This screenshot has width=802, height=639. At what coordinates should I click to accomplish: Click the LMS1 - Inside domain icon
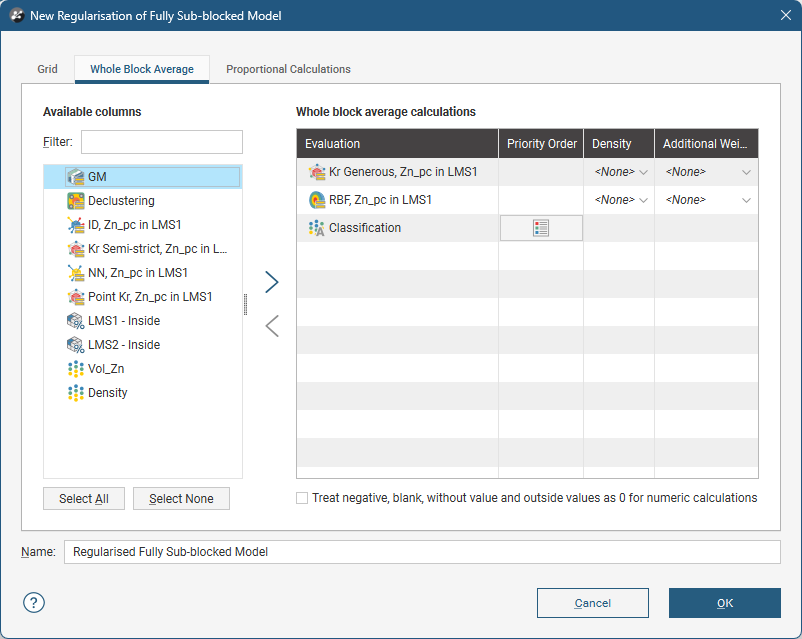(75, 321)
